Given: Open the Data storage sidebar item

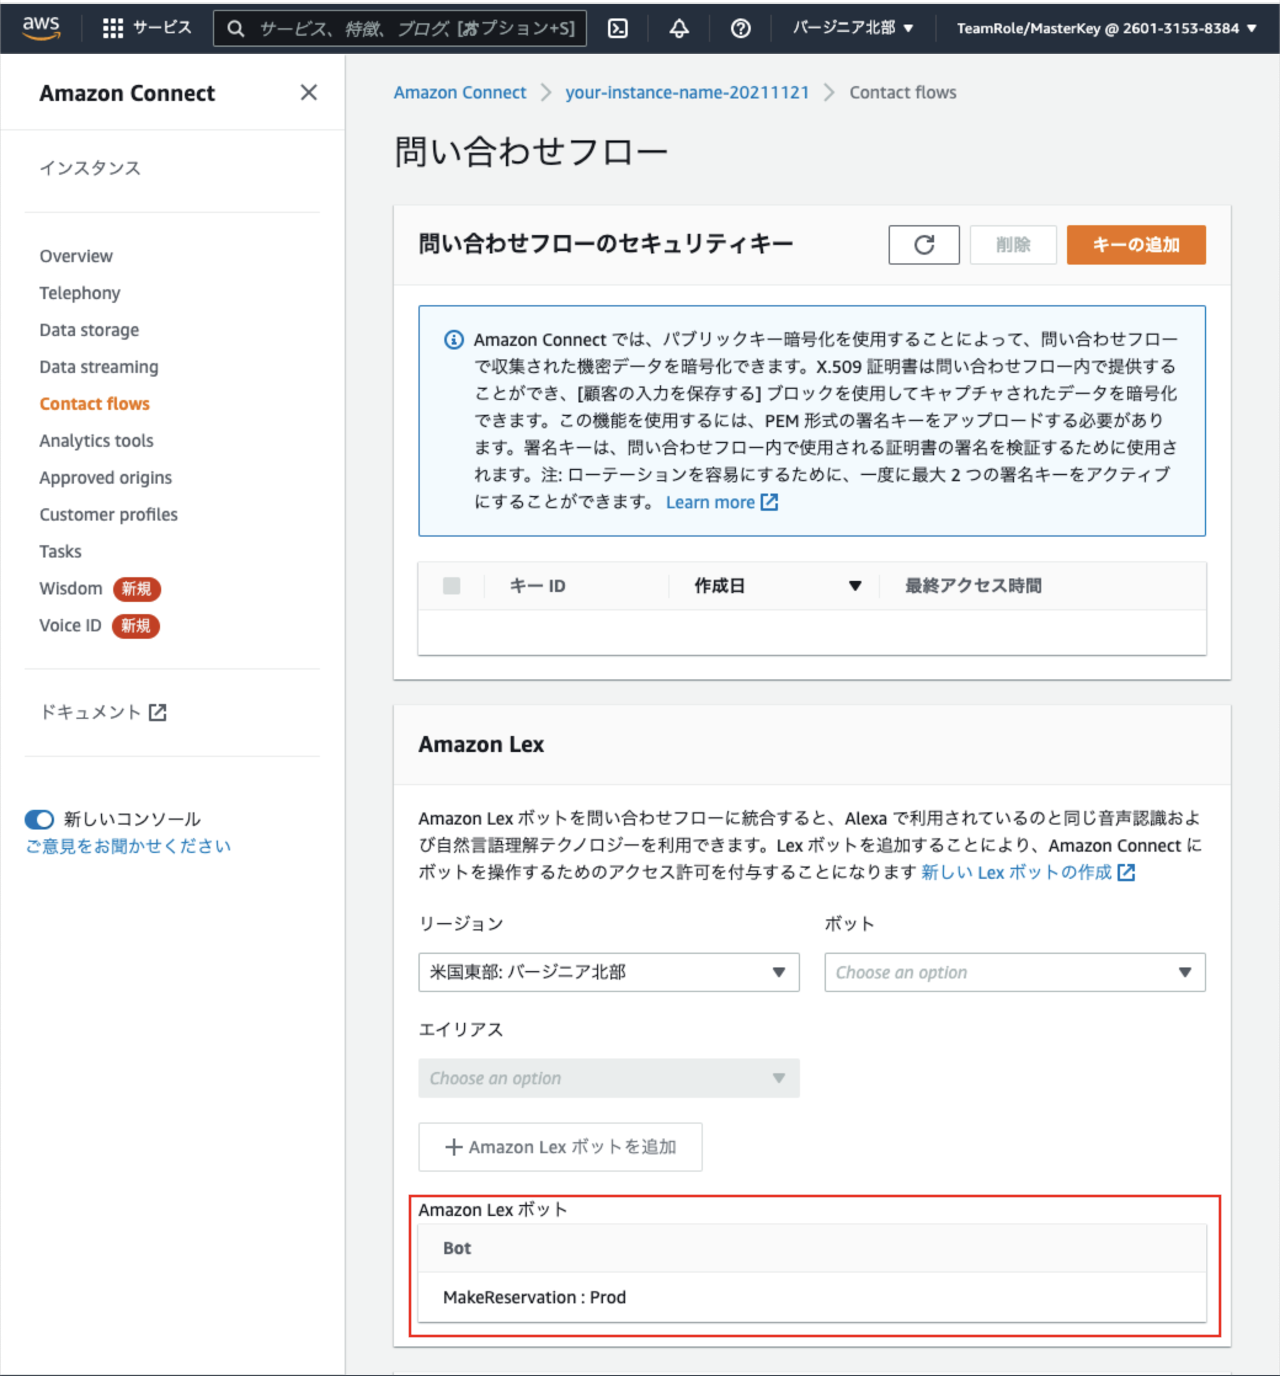Looking at the screenshot, I should click(89, 330).
